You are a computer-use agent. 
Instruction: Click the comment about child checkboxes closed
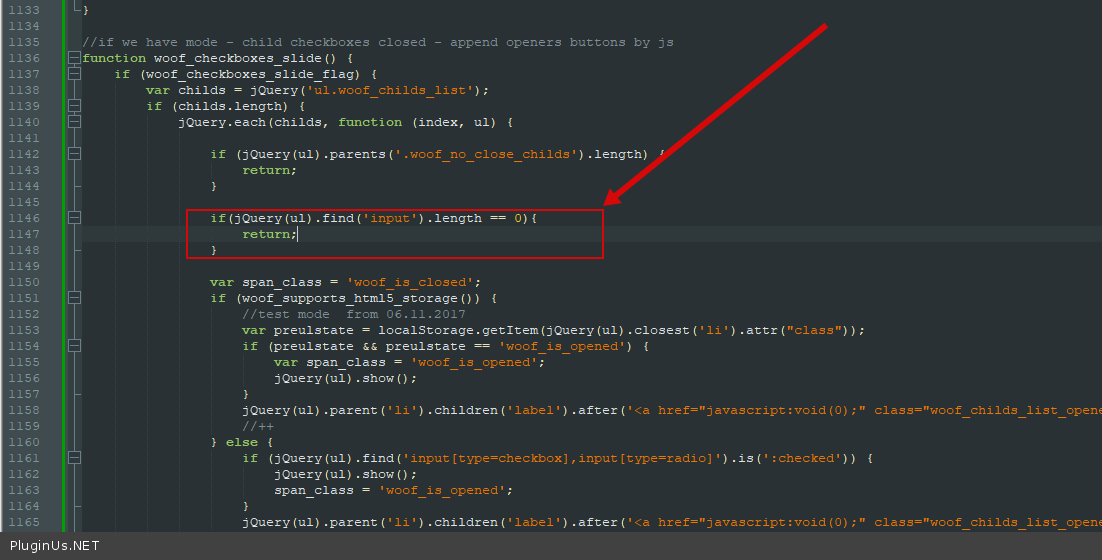[x=378, y=42]
